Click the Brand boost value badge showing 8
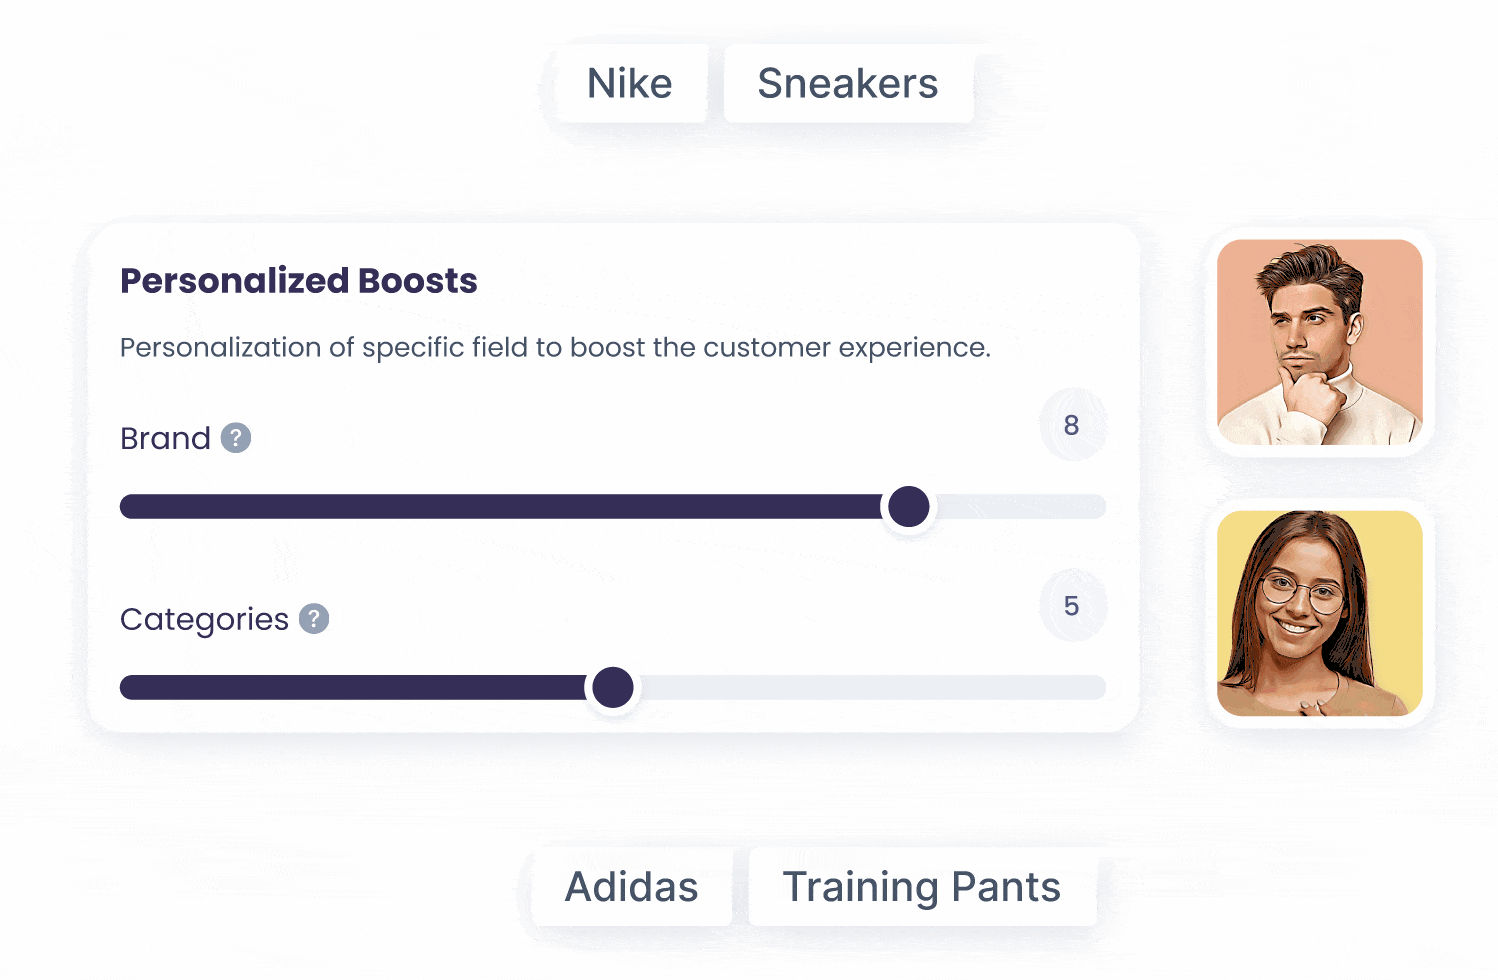1498x980 pixels. [x=1072, y=425]
